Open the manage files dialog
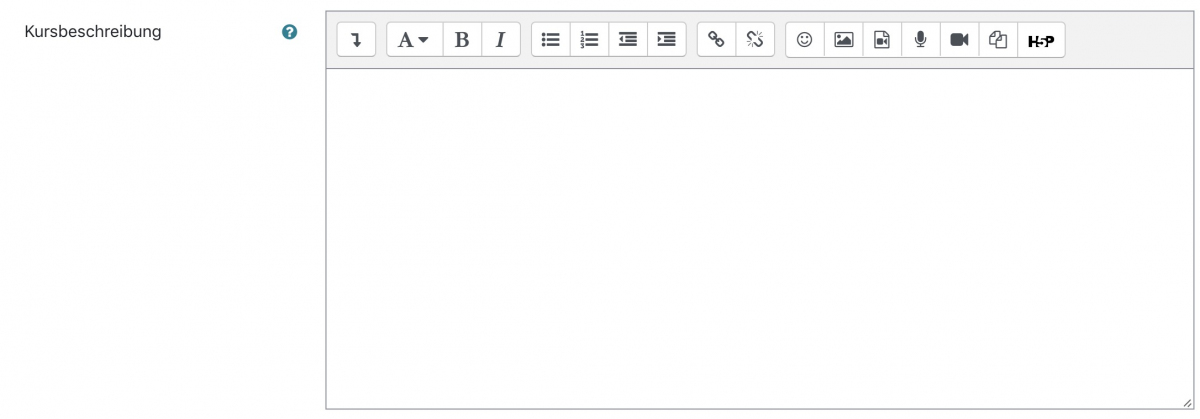The width and height of the screenshot is (1200, 419). (x=998, y=40)
